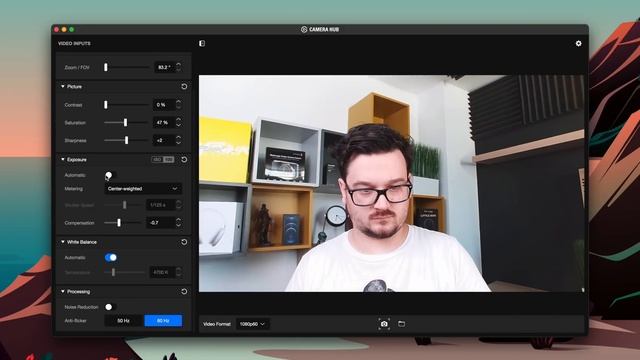The width and height of the screenshot is (640, 360).
Task: Click the Video Format label
Action: [217, 324]
